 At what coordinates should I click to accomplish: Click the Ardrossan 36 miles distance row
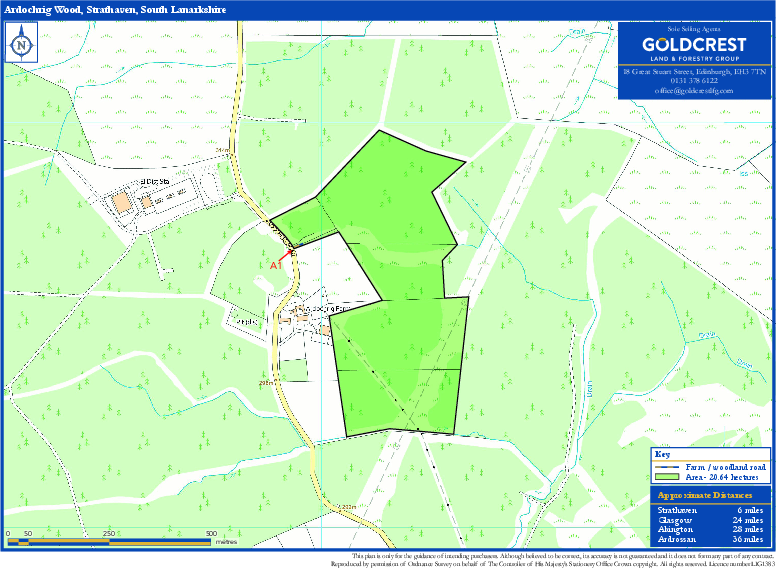point(710,538)
